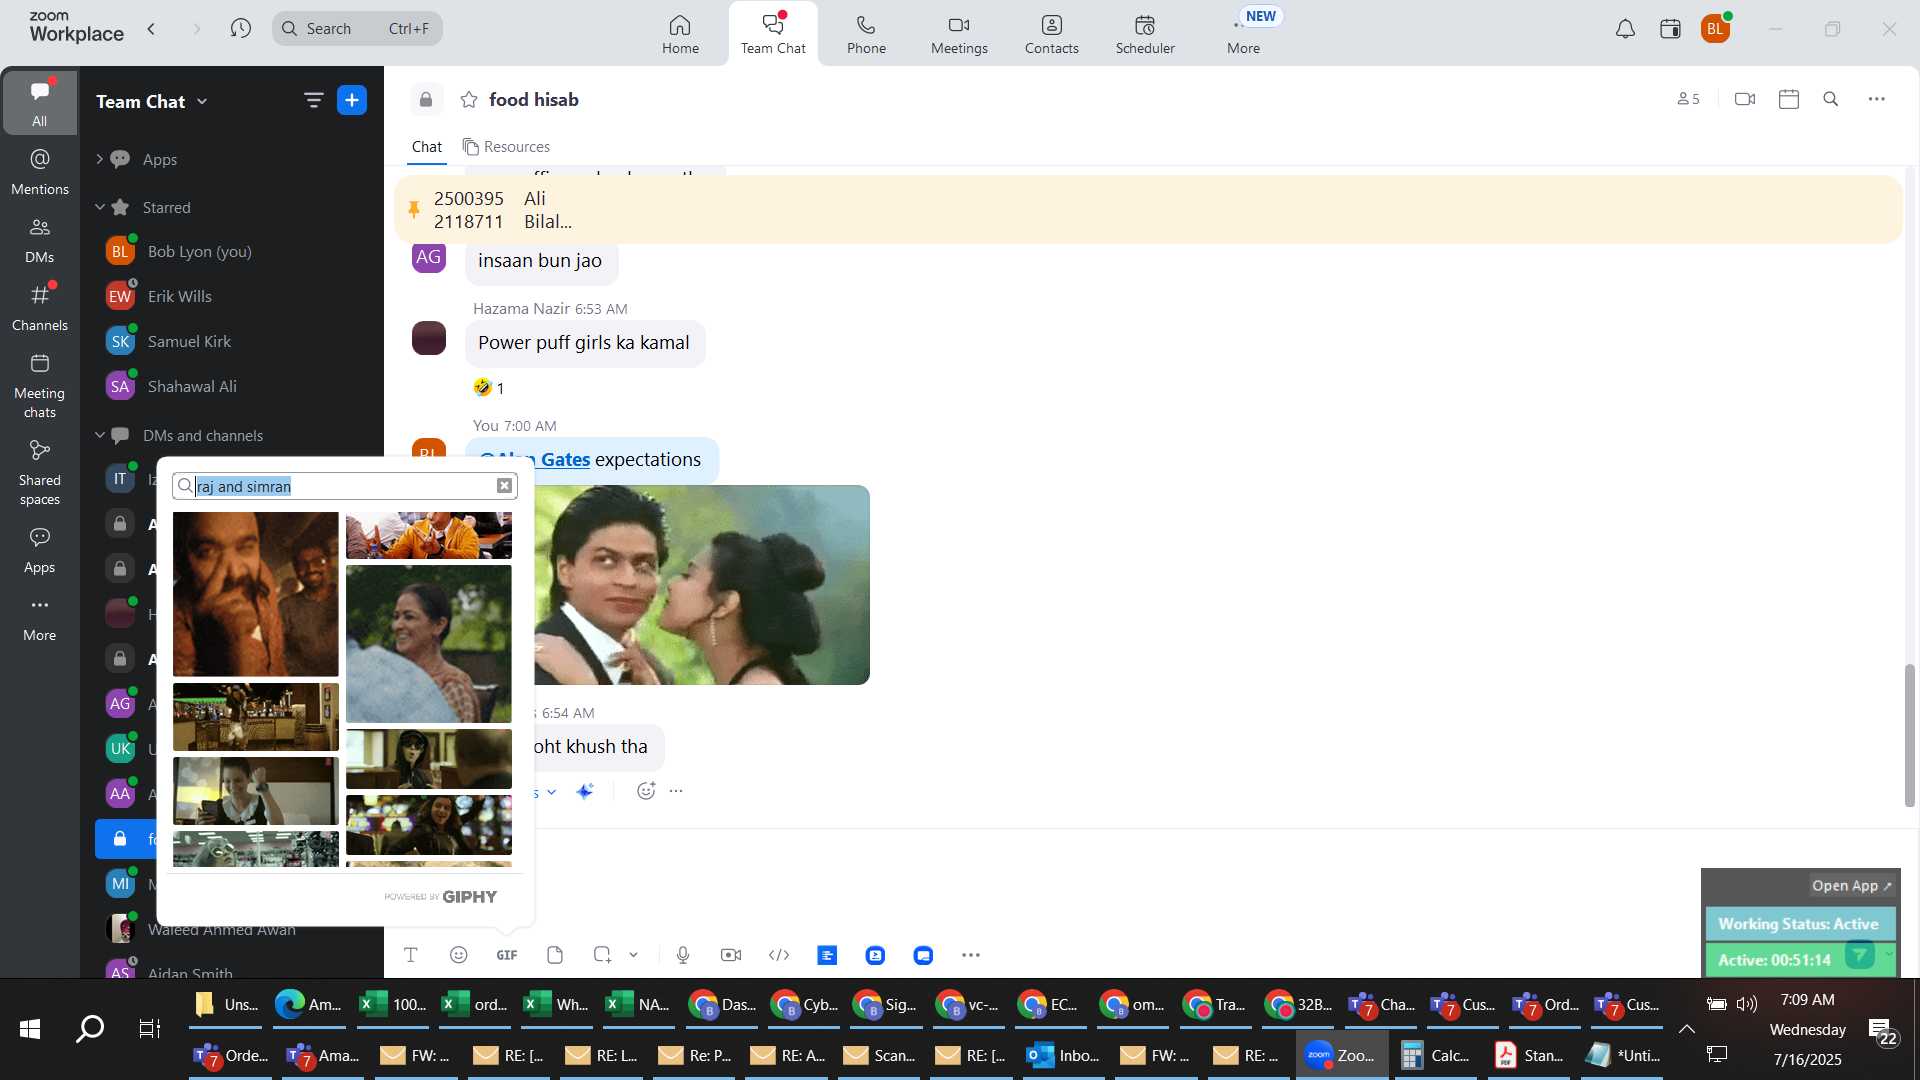Toggle the laughing emoji reaction
Screen dimensions: 1920x1080
tap(489, 388)
